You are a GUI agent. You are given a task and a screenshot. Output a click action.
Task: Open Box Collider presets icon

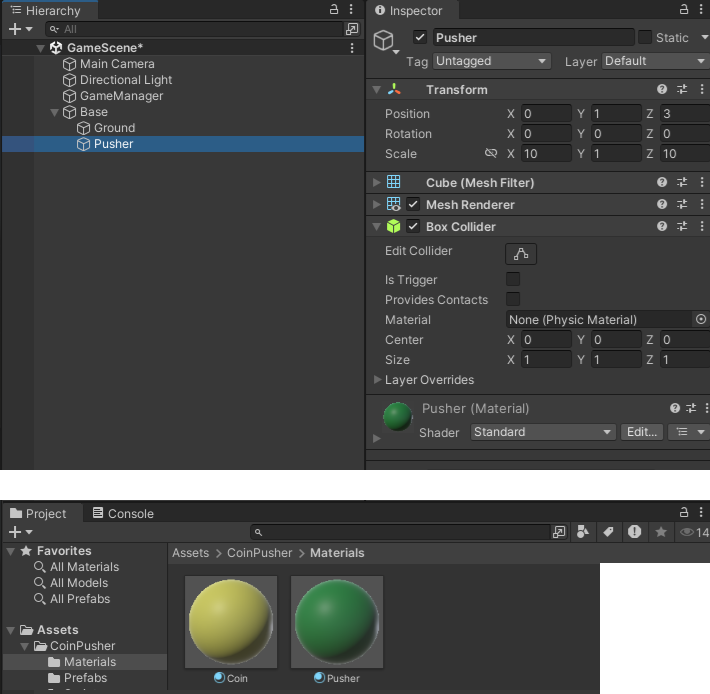click(x=682, y=227)
